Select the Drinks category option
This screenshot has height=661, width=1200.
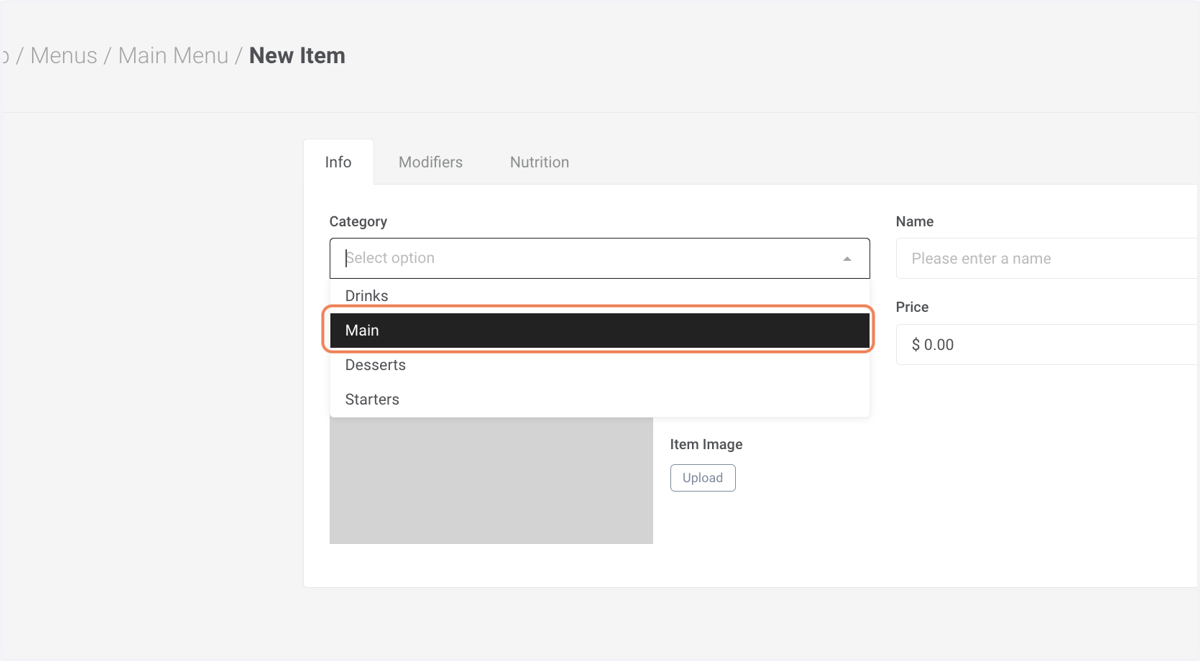(x=600, y=296)
